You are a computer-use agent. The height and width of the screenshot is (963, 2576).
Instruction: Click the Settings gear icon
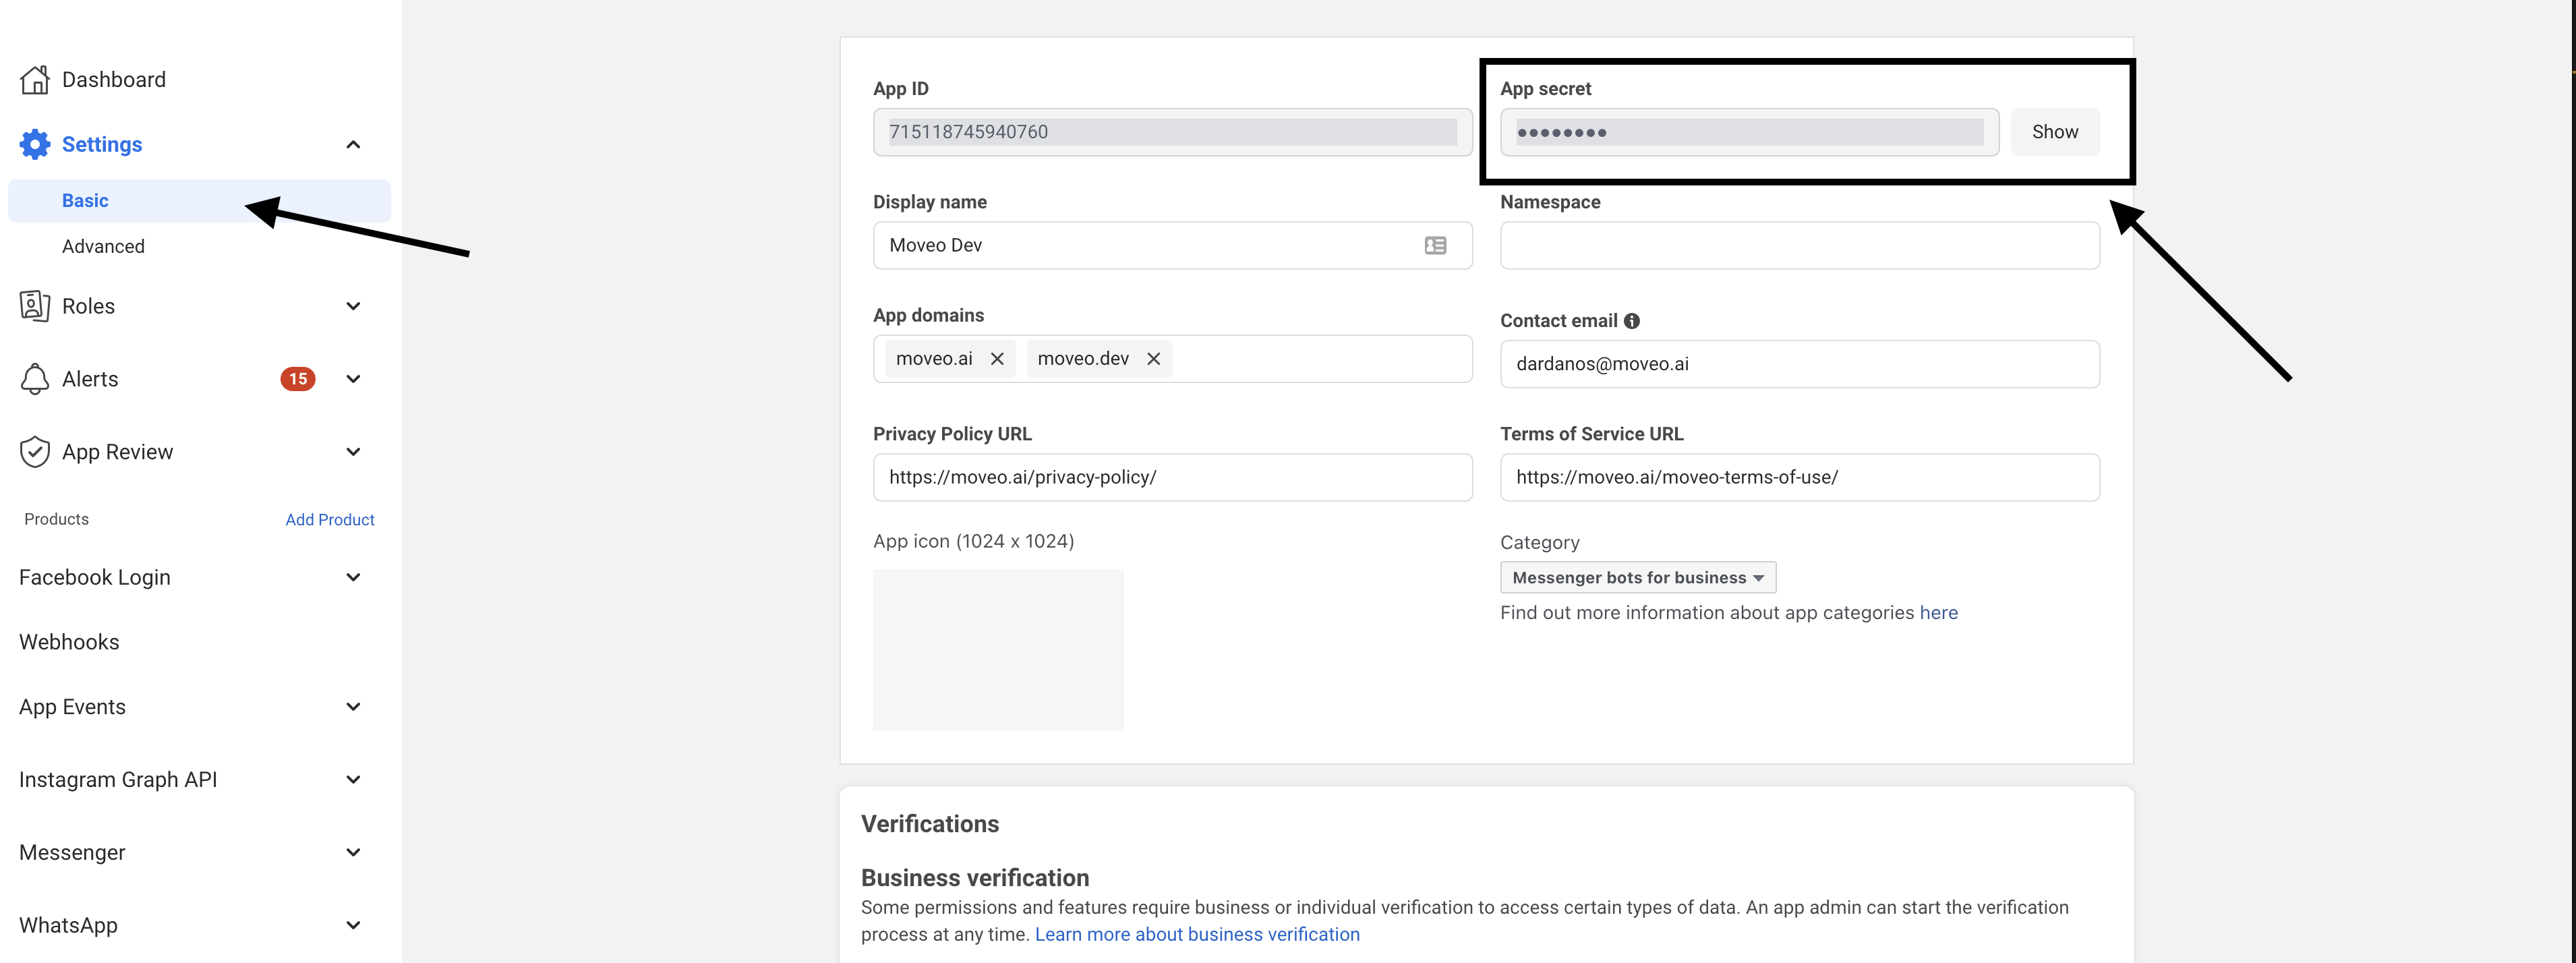(x=35, y=144)
